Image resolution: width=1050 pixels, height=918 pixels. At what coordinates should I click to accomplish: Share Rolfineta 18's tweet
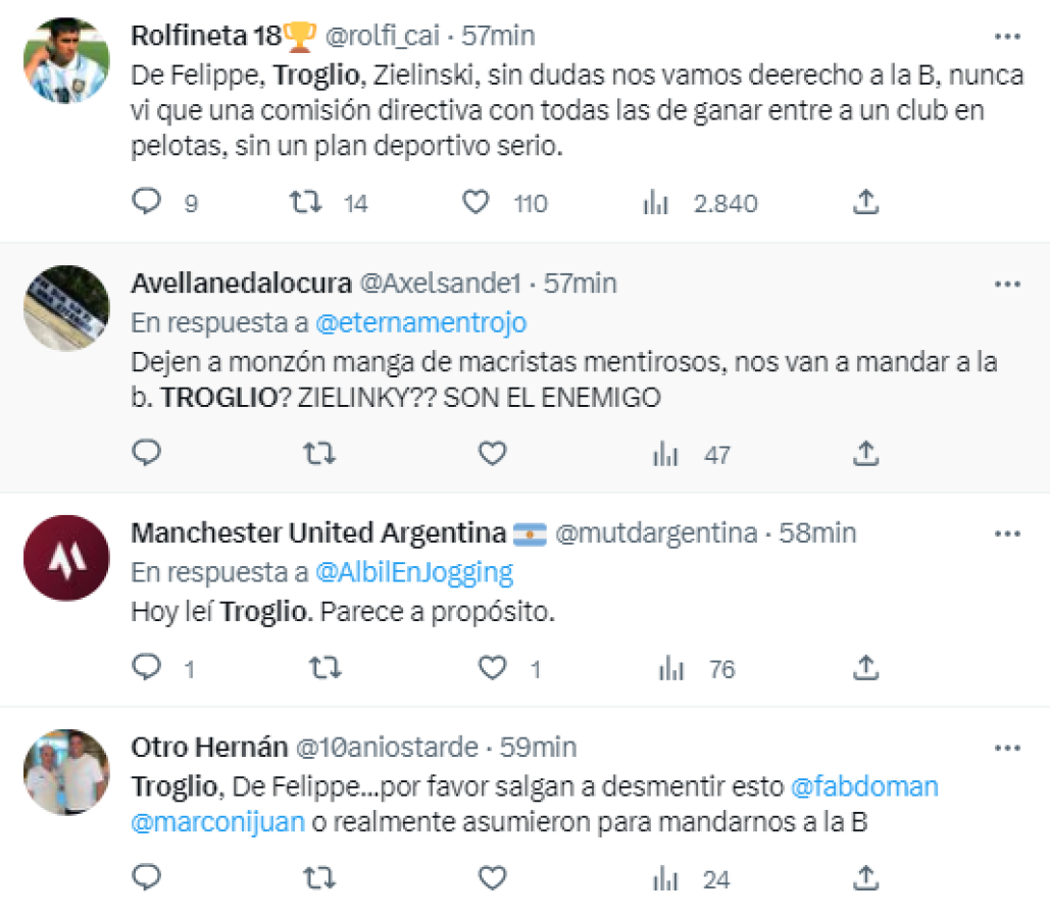point(868,202)
